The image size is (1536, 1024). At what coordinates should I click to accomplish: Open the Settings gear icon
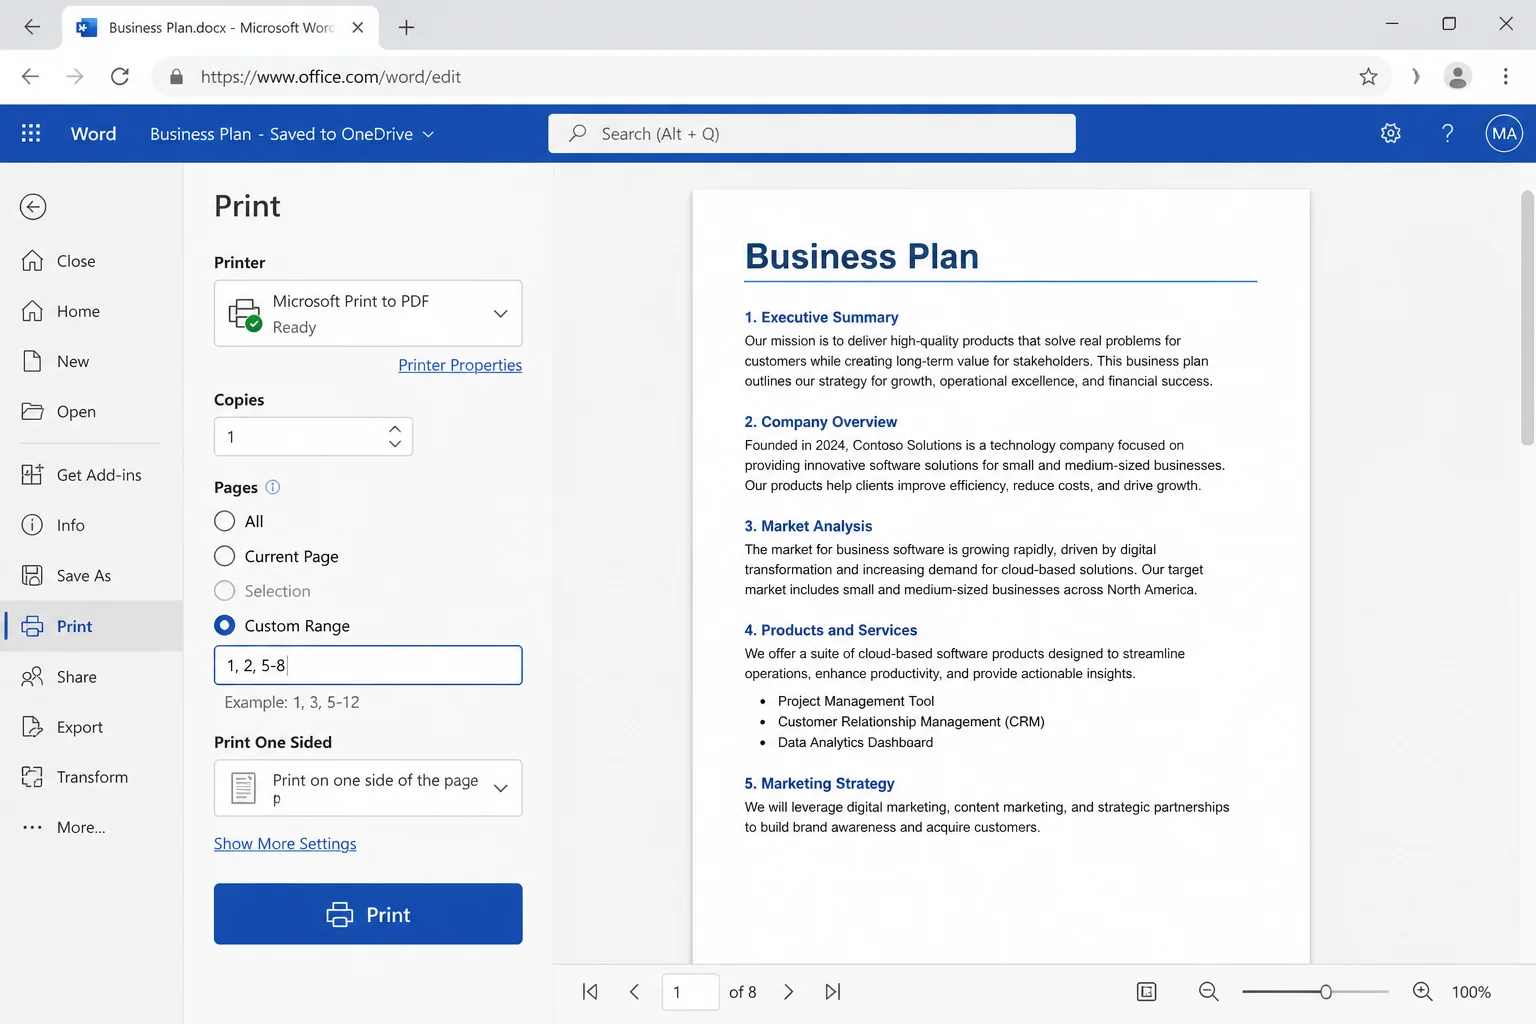click(1390, 133)
